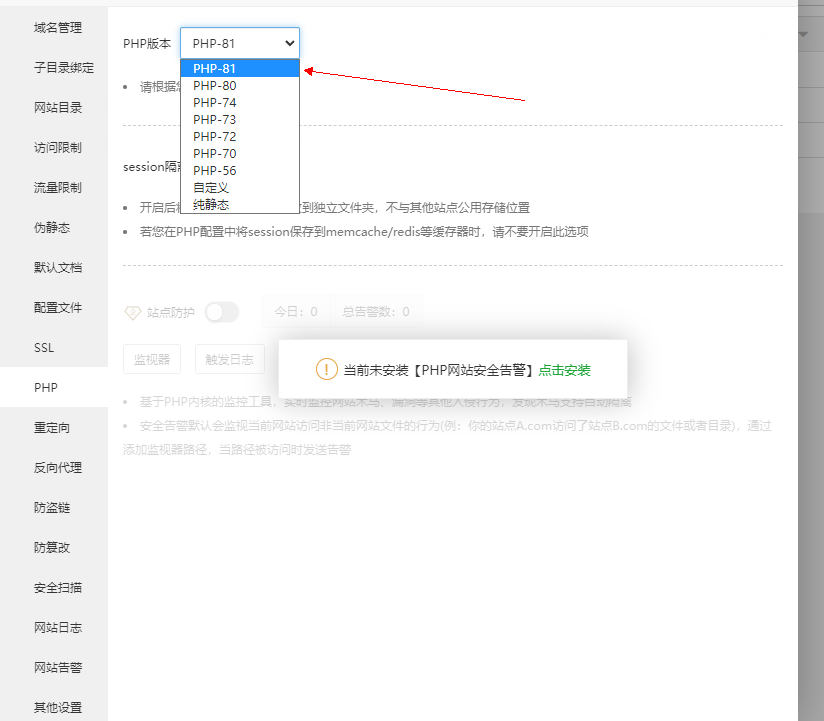Select 自定义 in the PHP version list
The height and width of the screenshot is (721, 824).
pyautogui.click(x=211, y=187)
